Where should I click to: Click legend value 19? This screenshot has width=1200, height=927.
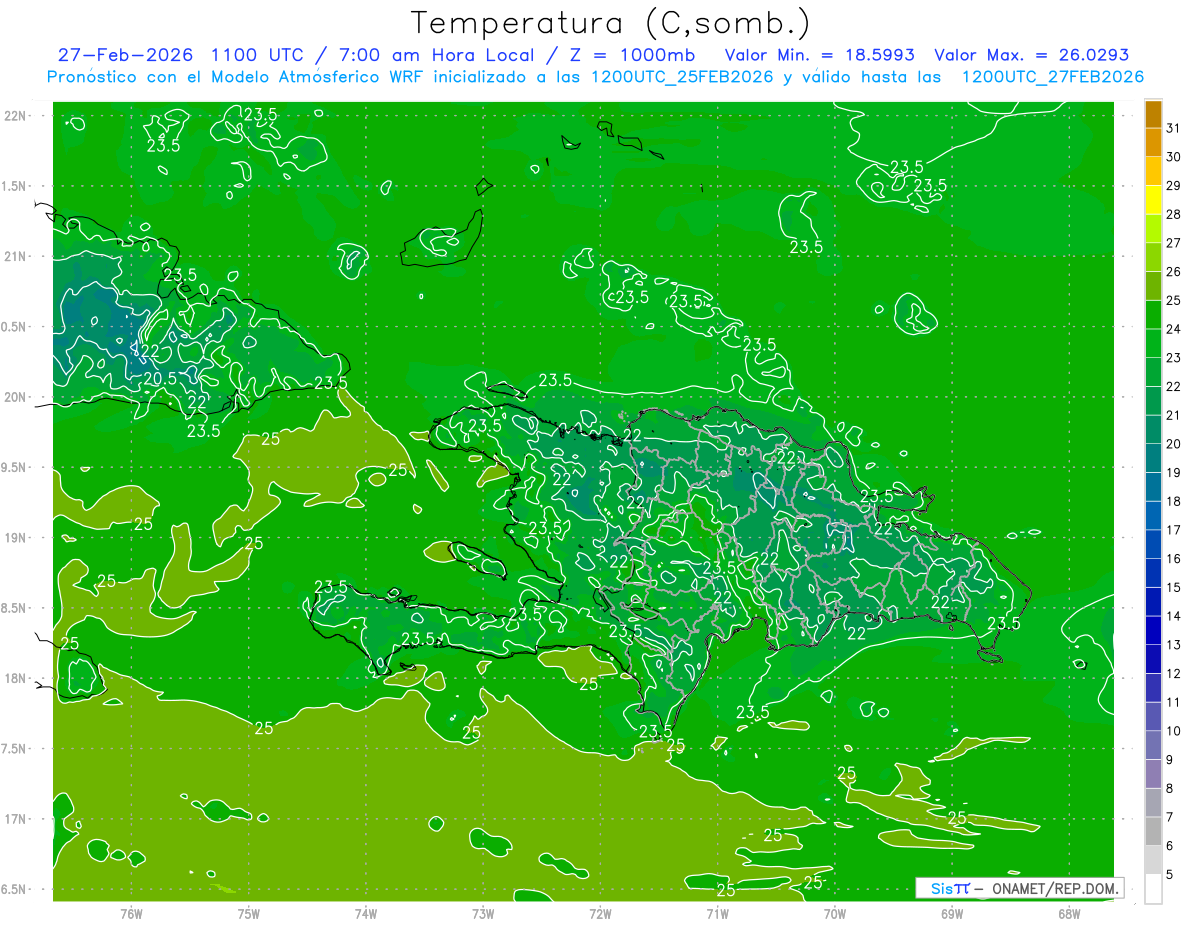pyautogui.click(x=1173, y=472)
